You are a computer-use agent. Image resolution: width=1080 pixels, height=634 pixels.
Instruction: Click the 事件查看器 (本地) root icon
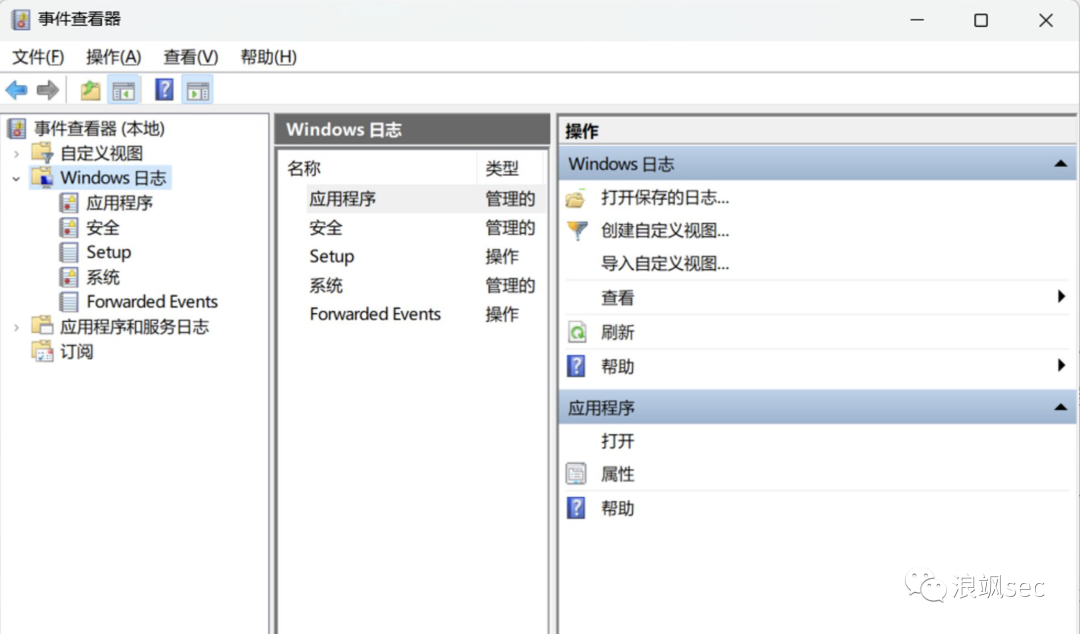tap(17, 128)
